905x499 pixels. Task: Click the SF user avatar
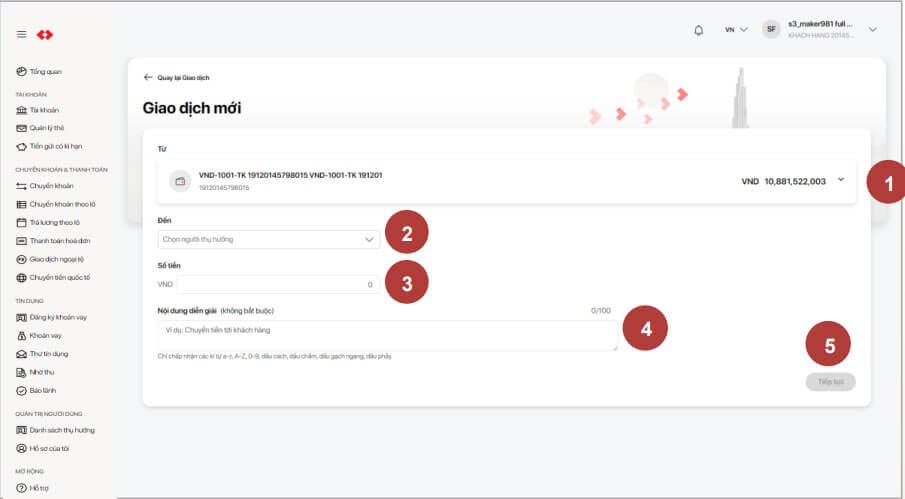[x=771, y=30]
